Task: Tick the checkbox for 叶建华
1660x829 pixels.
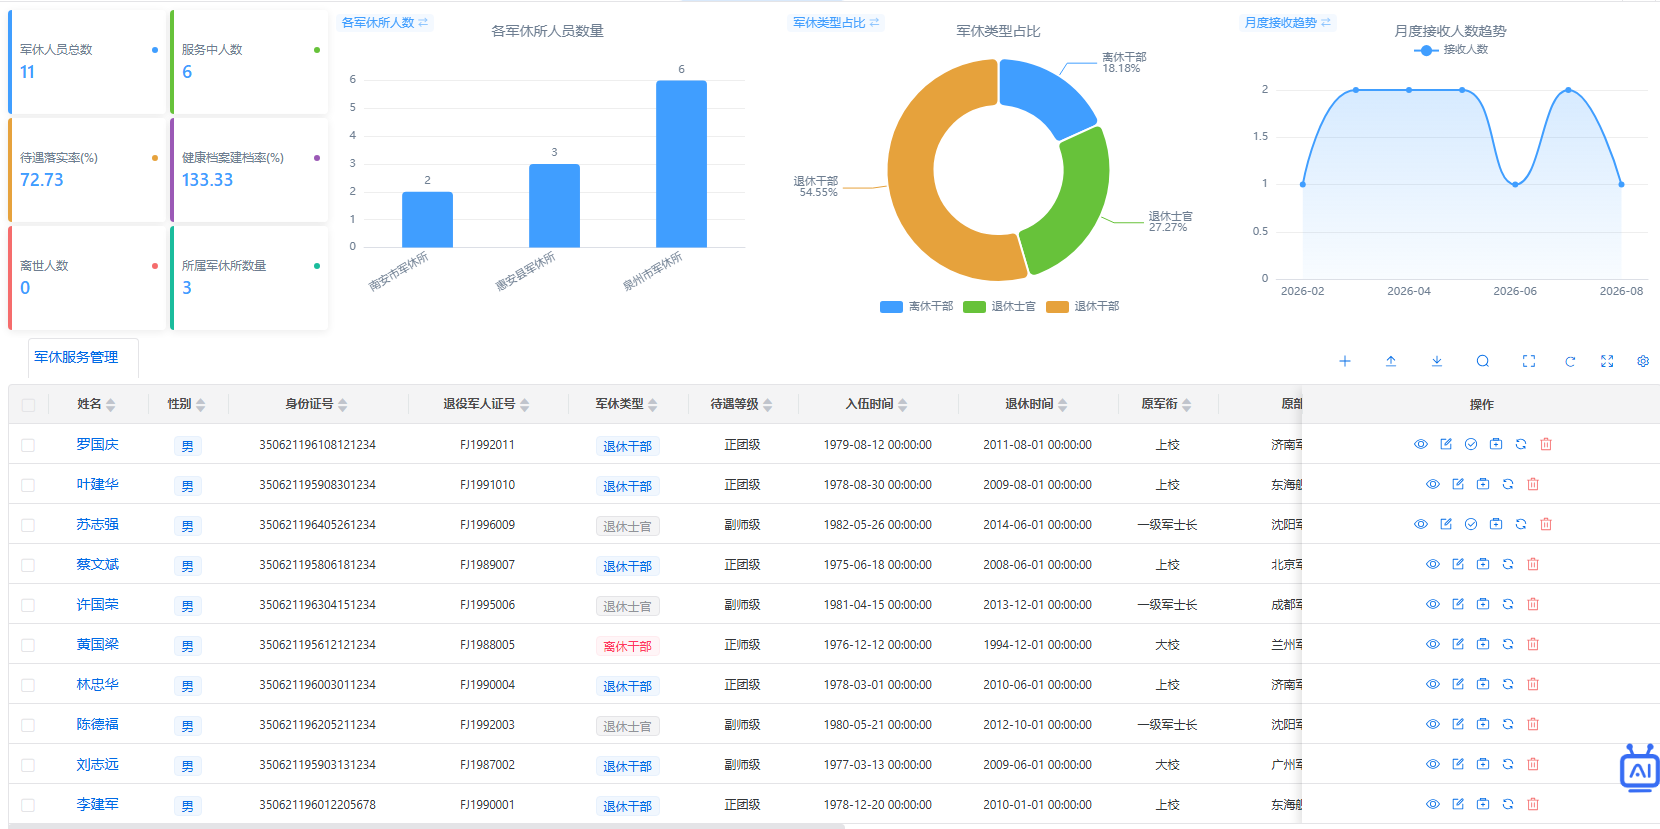Action: (28, 485)
